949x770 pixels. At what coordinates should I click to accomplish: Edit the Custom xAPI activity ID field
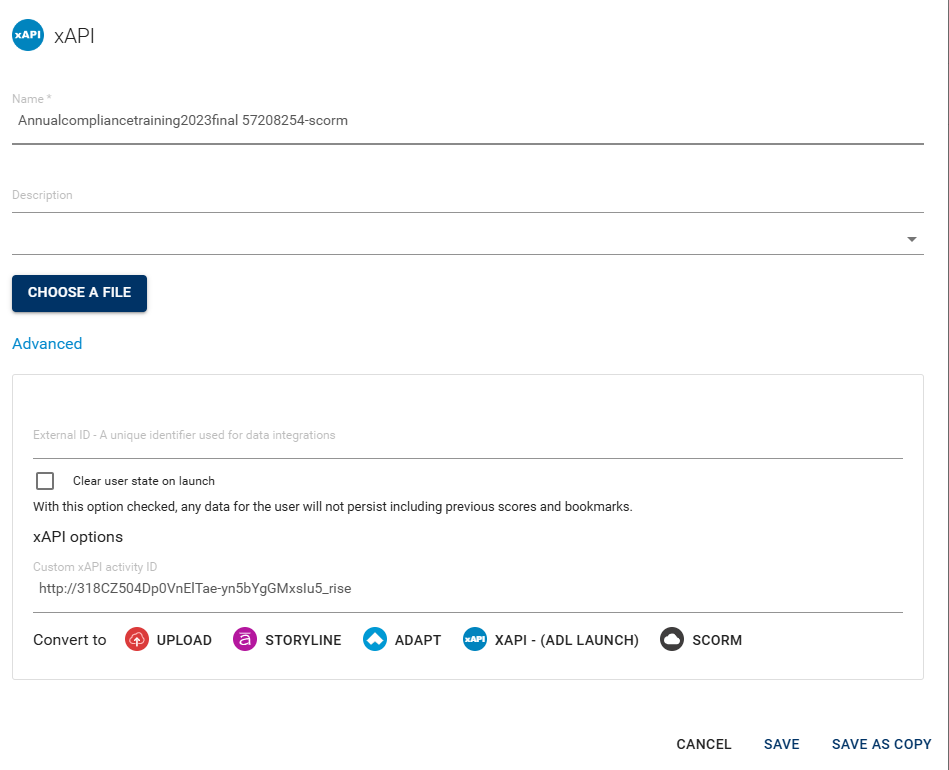pyautogui.click(x=468, y=588)
